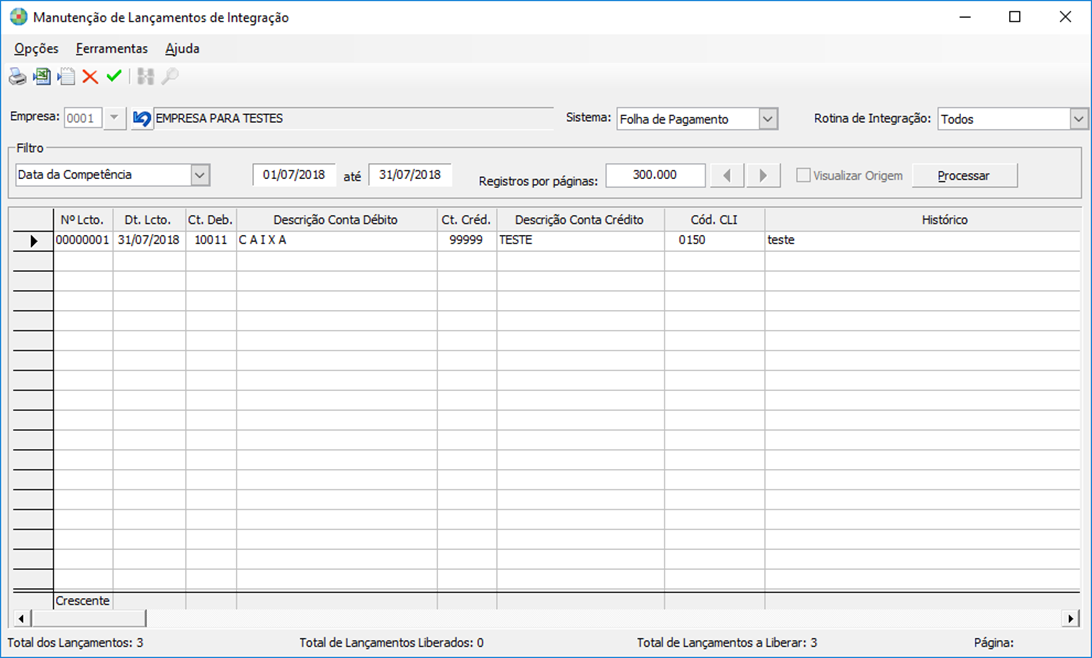
Task: Open the Opções menu
Action: tap(36, 49)
